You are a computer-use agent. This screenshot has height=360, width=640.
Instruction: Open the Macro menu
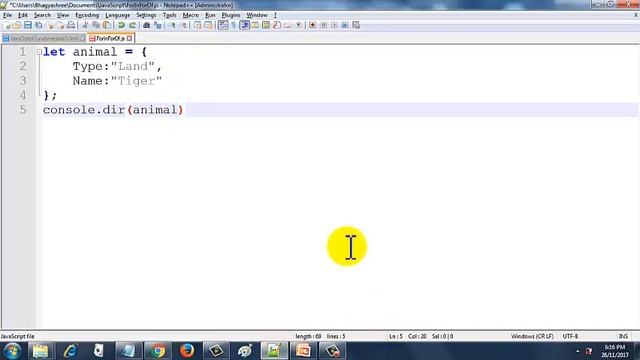point(191,15)
